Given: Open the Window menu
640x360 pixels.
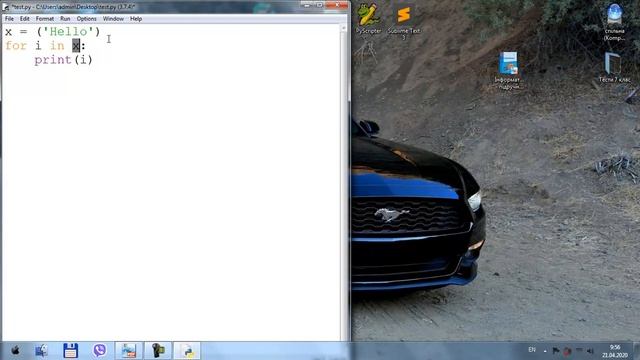Looking at the screenshot, I should tap(113, 19).
